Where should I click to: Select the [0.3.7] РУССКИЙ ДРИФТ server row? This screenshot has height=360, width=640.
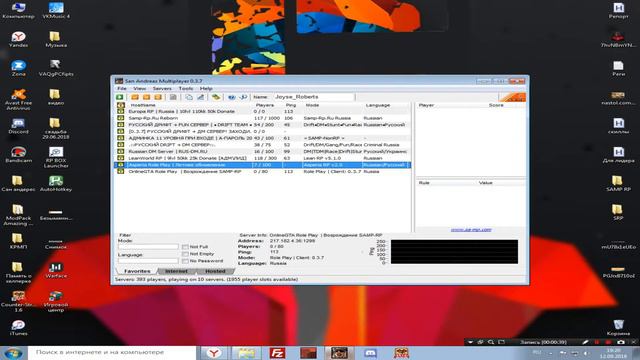[x=262, y=131]
